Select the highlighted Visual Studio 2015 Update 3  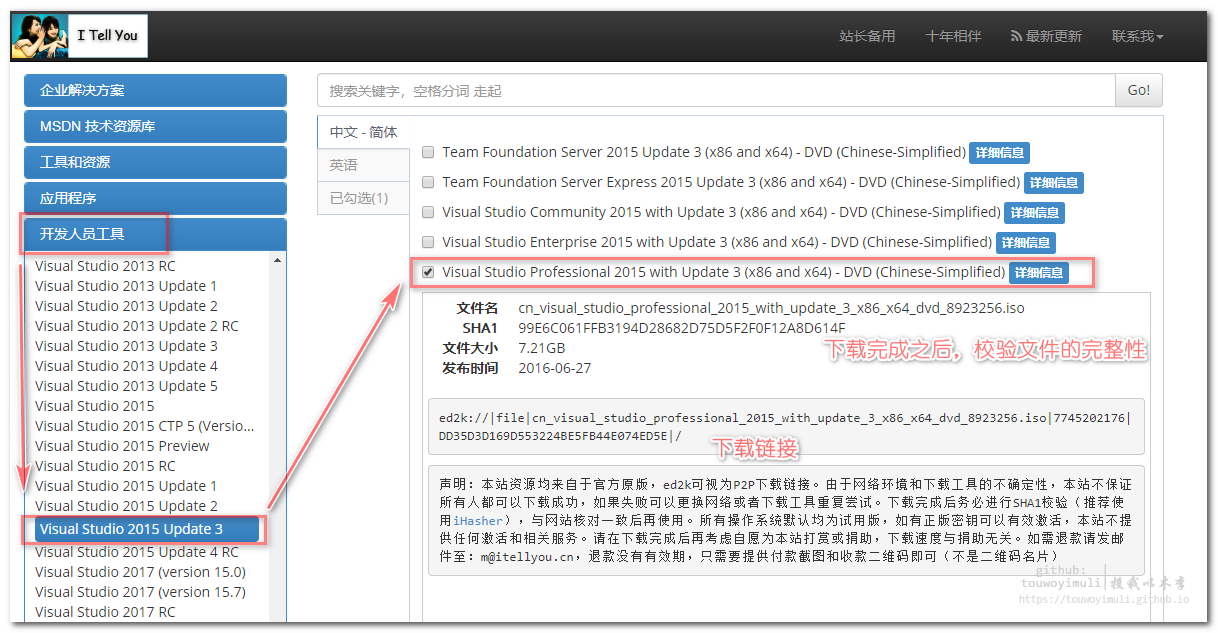click(x=146, y=529)
